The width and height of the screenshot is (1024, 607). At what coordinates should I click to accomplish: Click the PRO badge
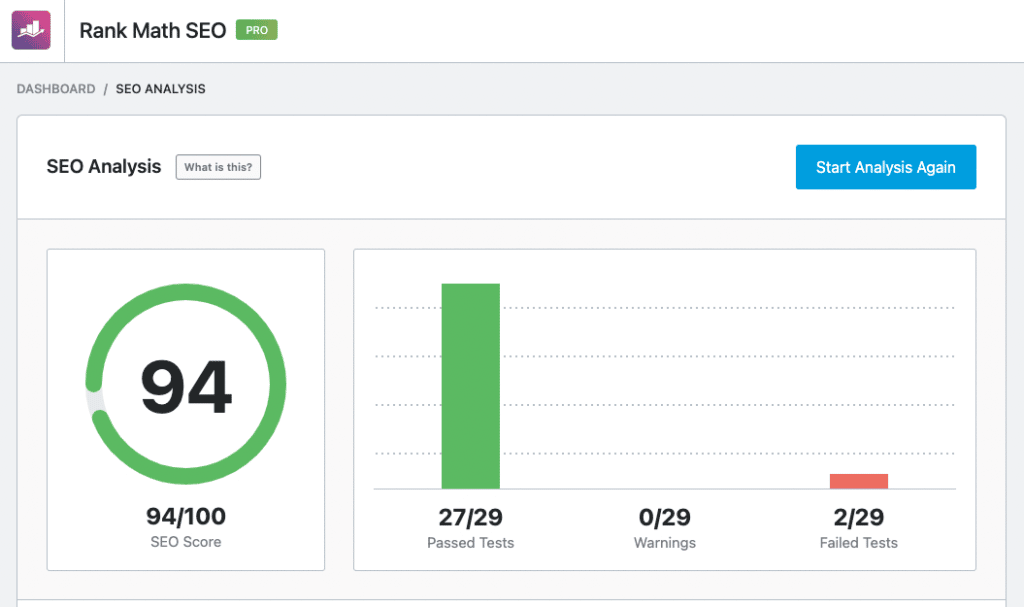pos(257,30)
